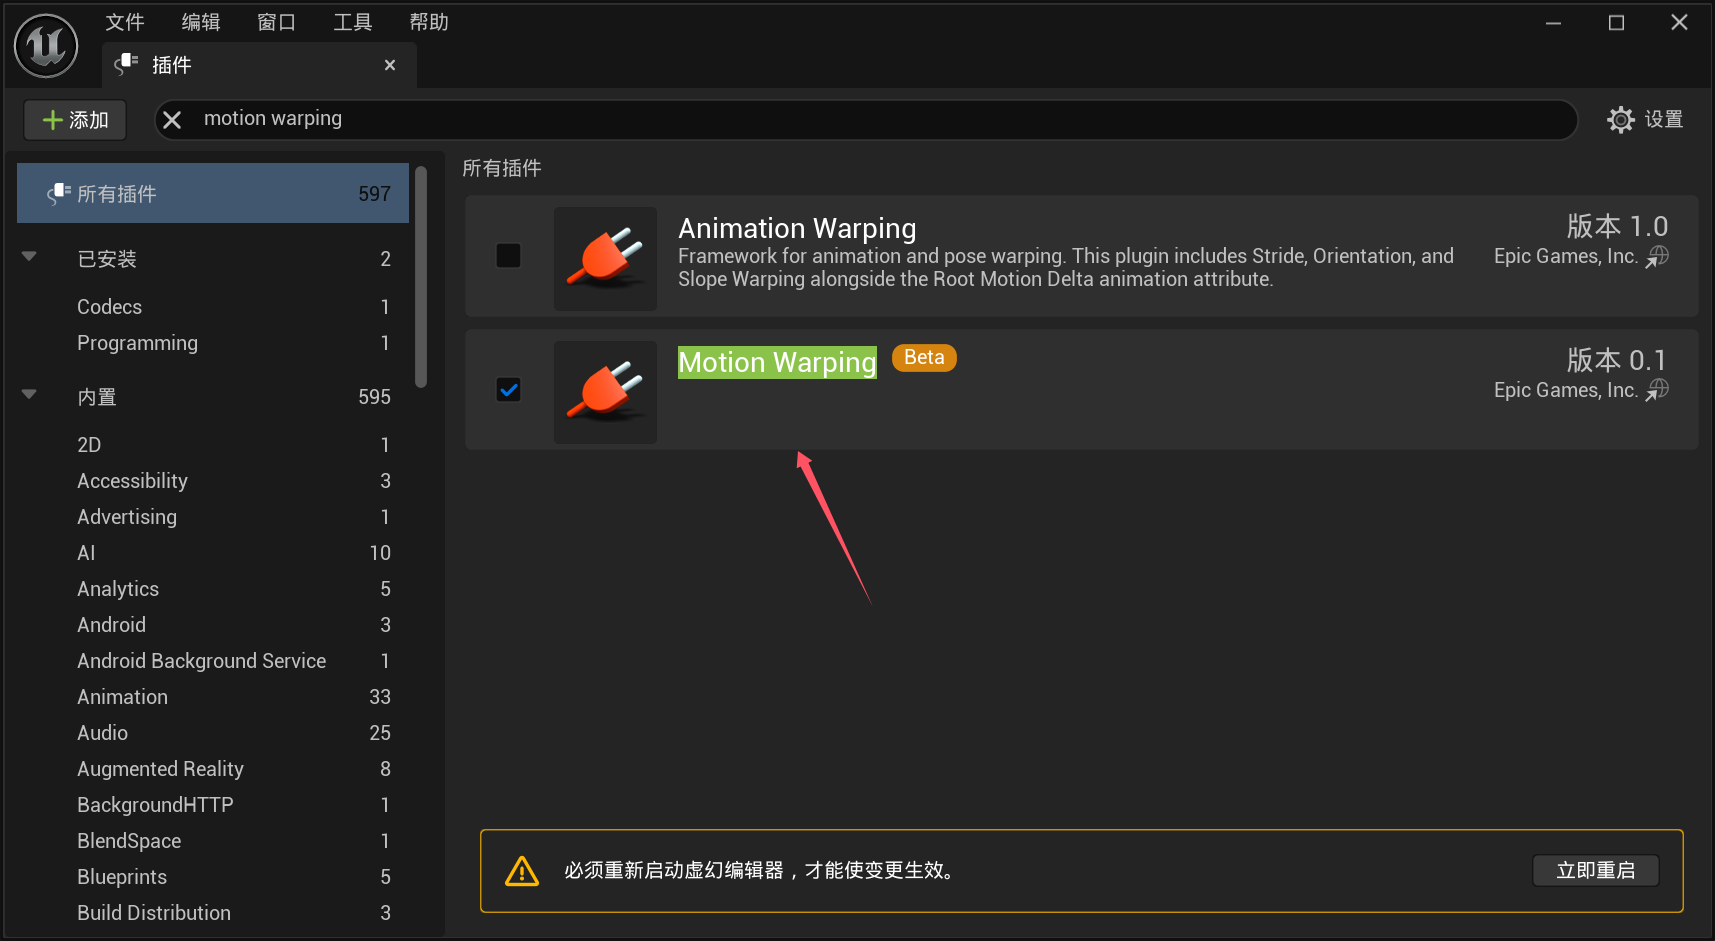This screenshot has width=1715, height=941.
Task: Clear the search with the X icon
Action: (x=172, y=120)
